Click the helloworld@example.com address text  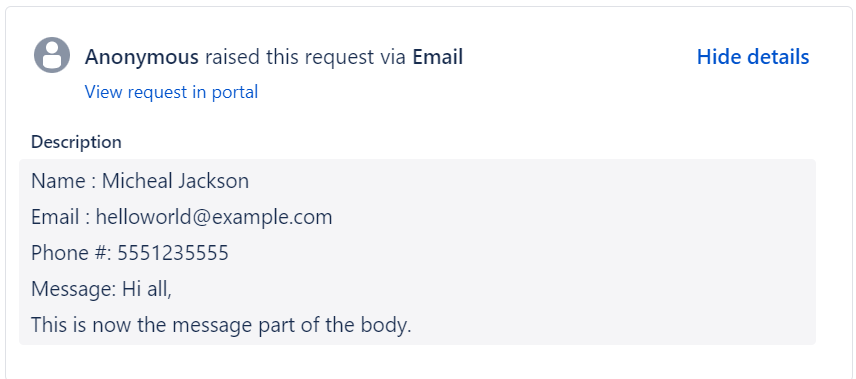(214, 217)
